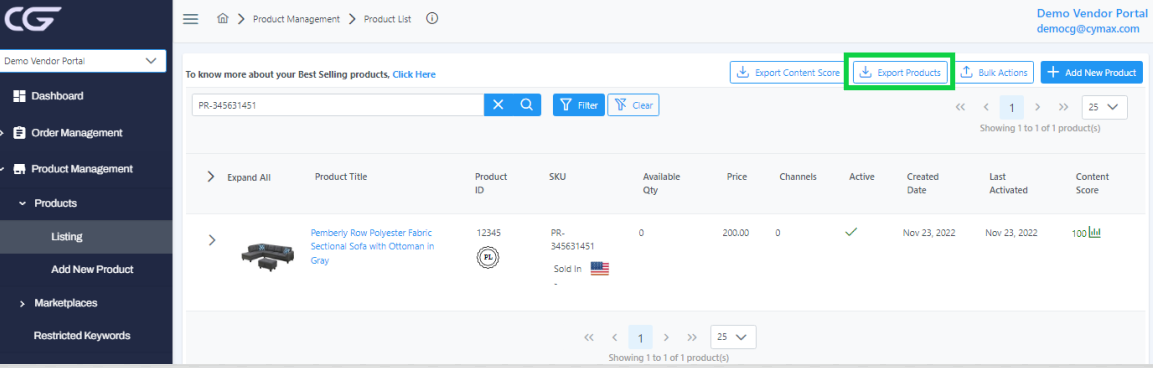Open the Product List info icon
Screen dimensions: 1153x368
pos(432,18)
